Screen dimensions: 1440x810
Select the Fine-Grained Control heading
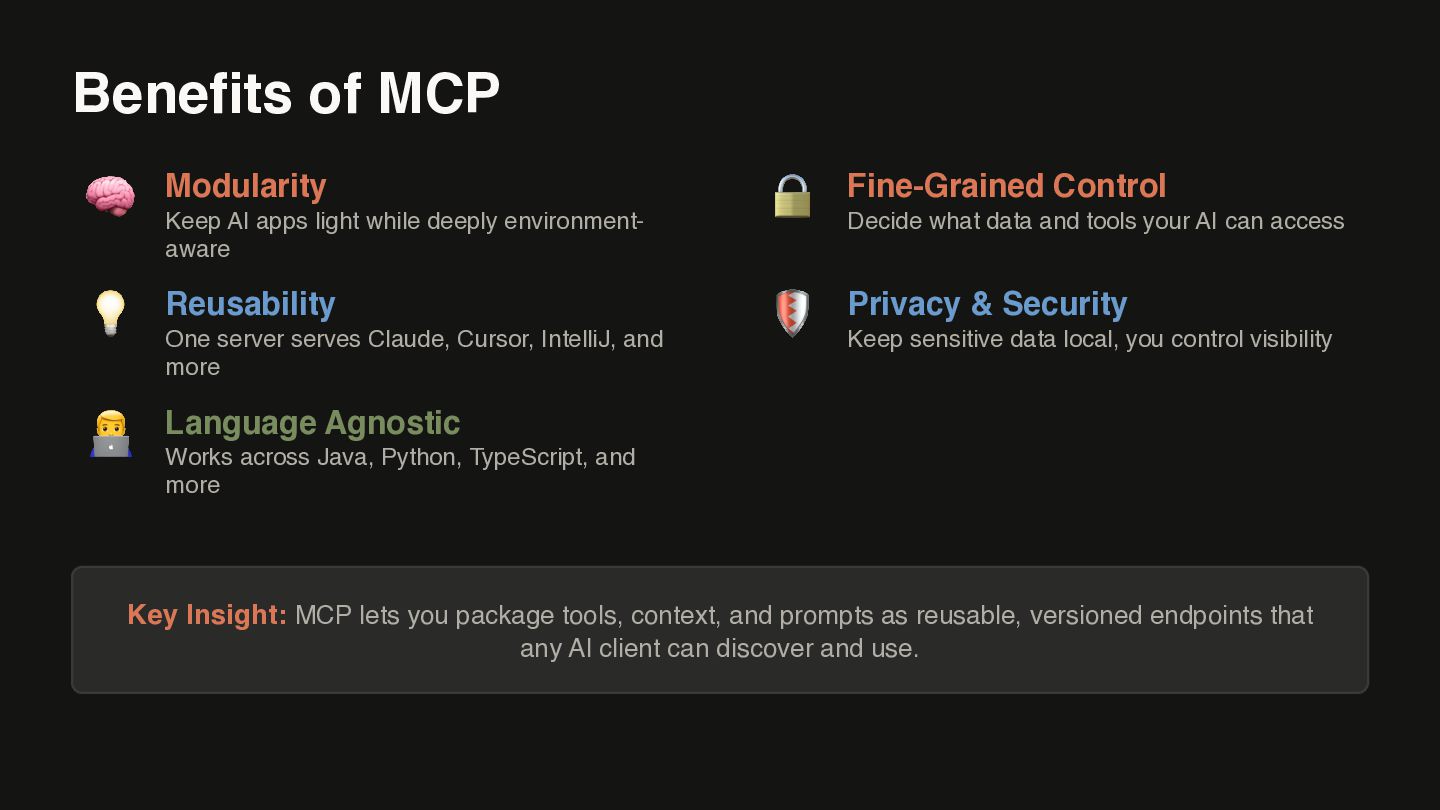[x=1006, y=186]
